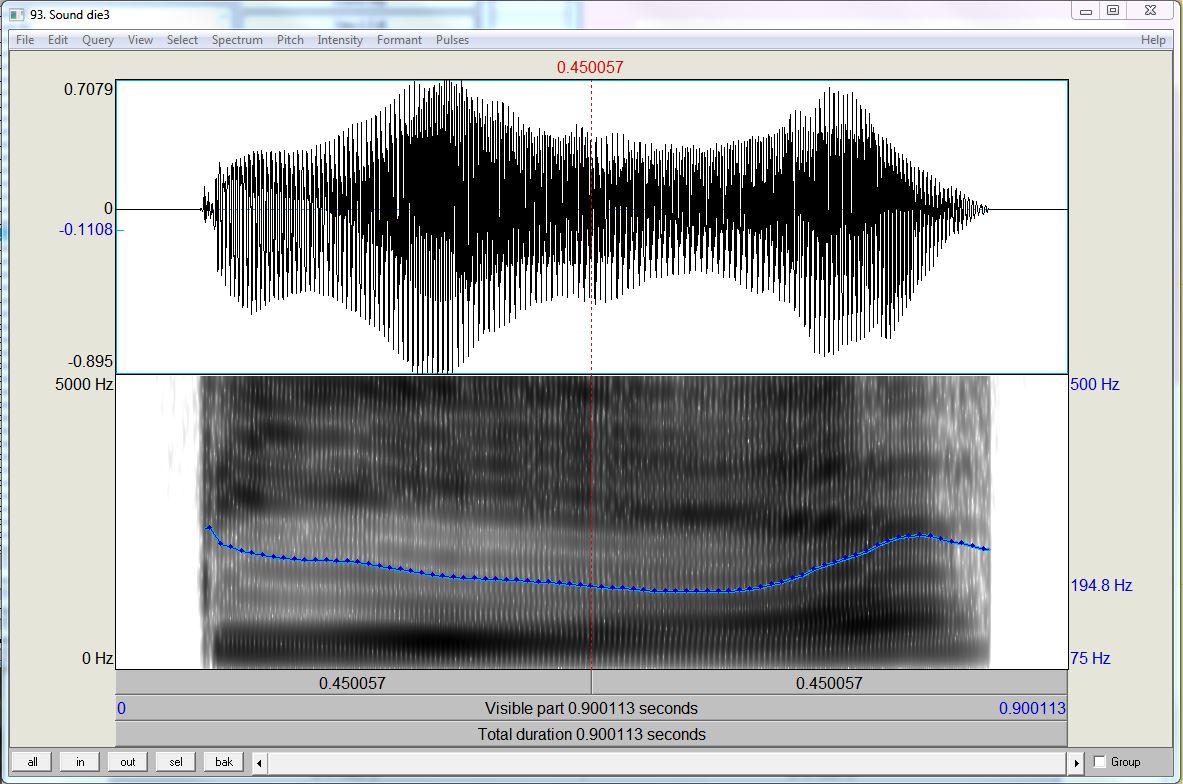
Task: Open the Select menu
Action: click(x=182, y=40)
